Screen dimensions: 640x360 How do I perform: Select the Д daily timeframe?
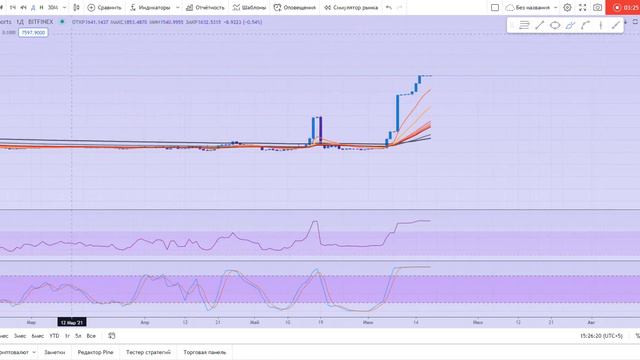click(33, 7)
